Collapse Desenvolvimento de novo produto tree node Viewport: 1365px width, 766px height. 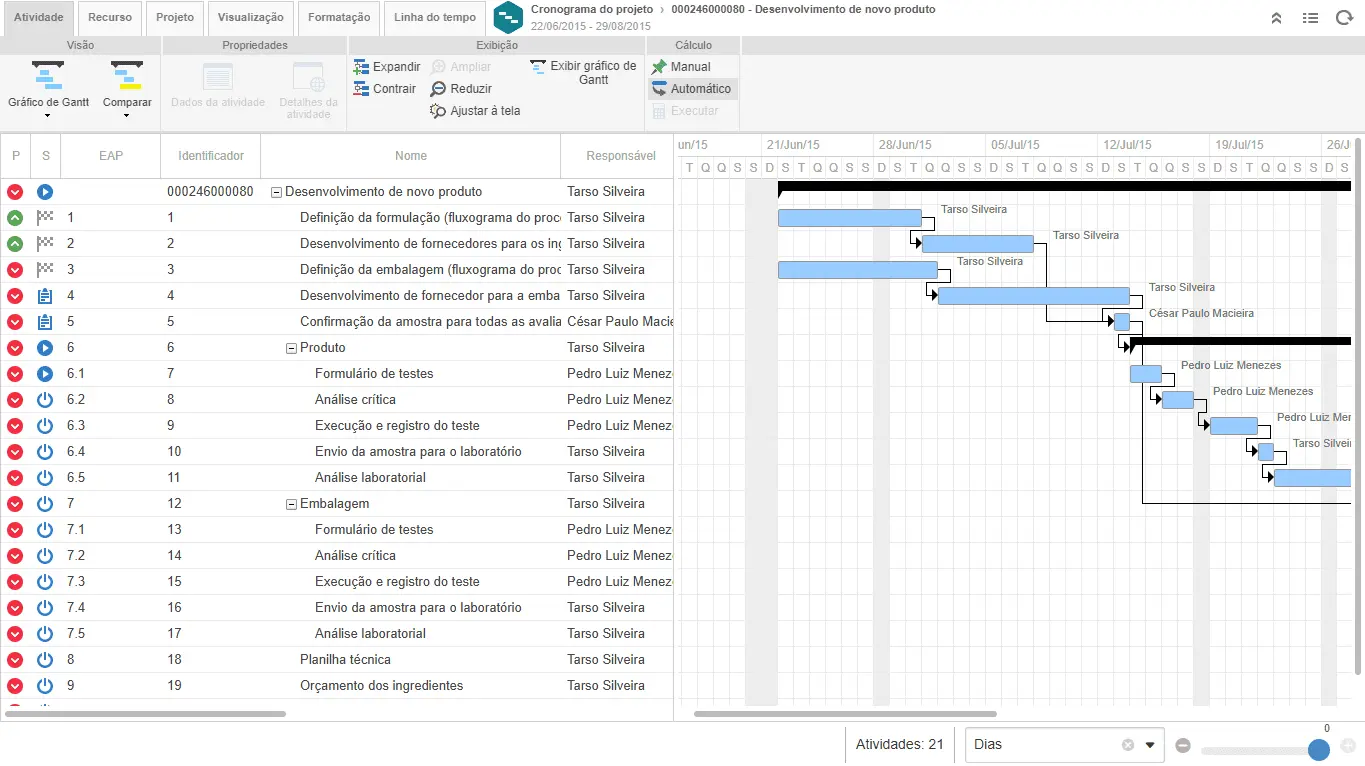[277, 192]
